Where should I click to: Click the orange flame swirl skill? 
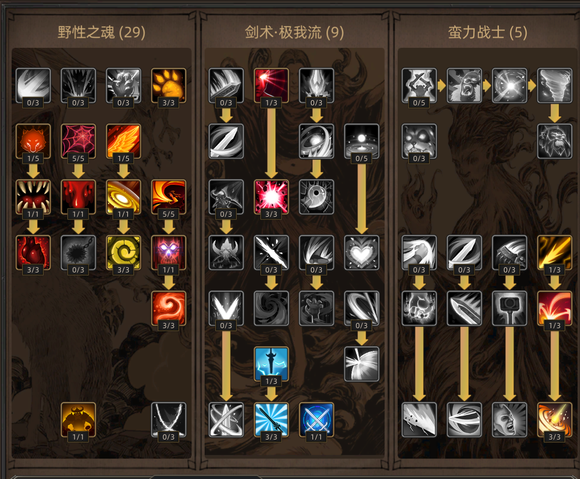(x=168, y=309)
